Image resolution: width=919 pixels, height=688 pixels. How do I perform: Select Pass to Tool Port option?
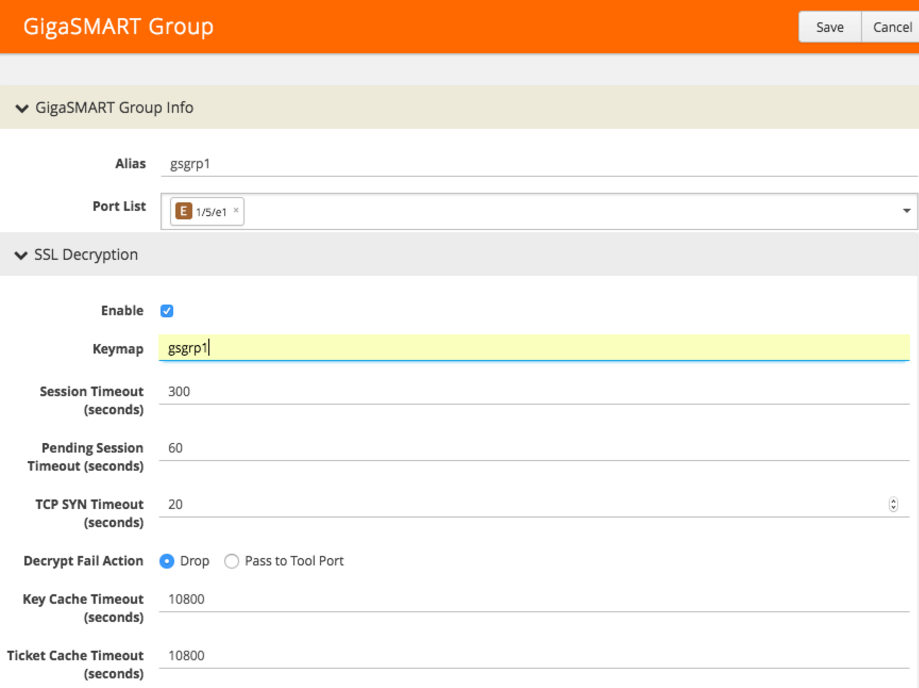[232, 561]
